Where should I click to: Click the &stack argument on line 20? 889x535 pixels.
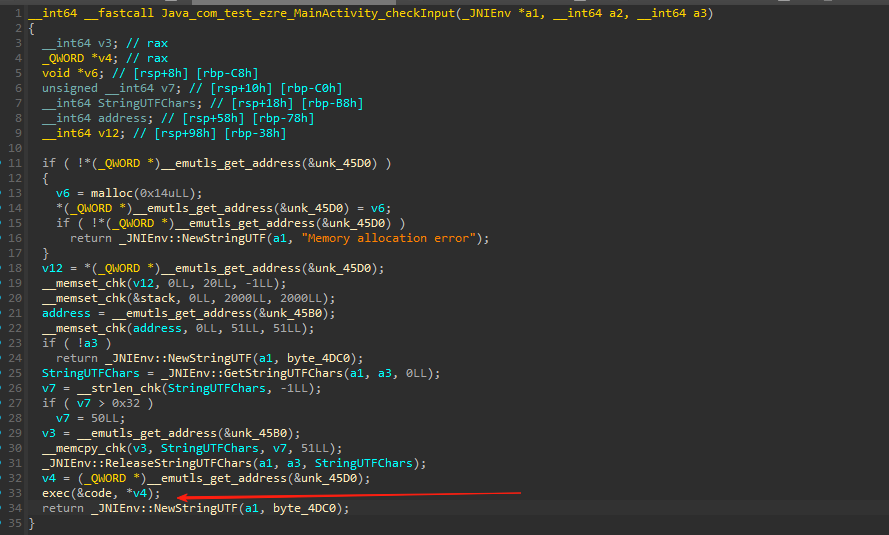pos(154,298)
